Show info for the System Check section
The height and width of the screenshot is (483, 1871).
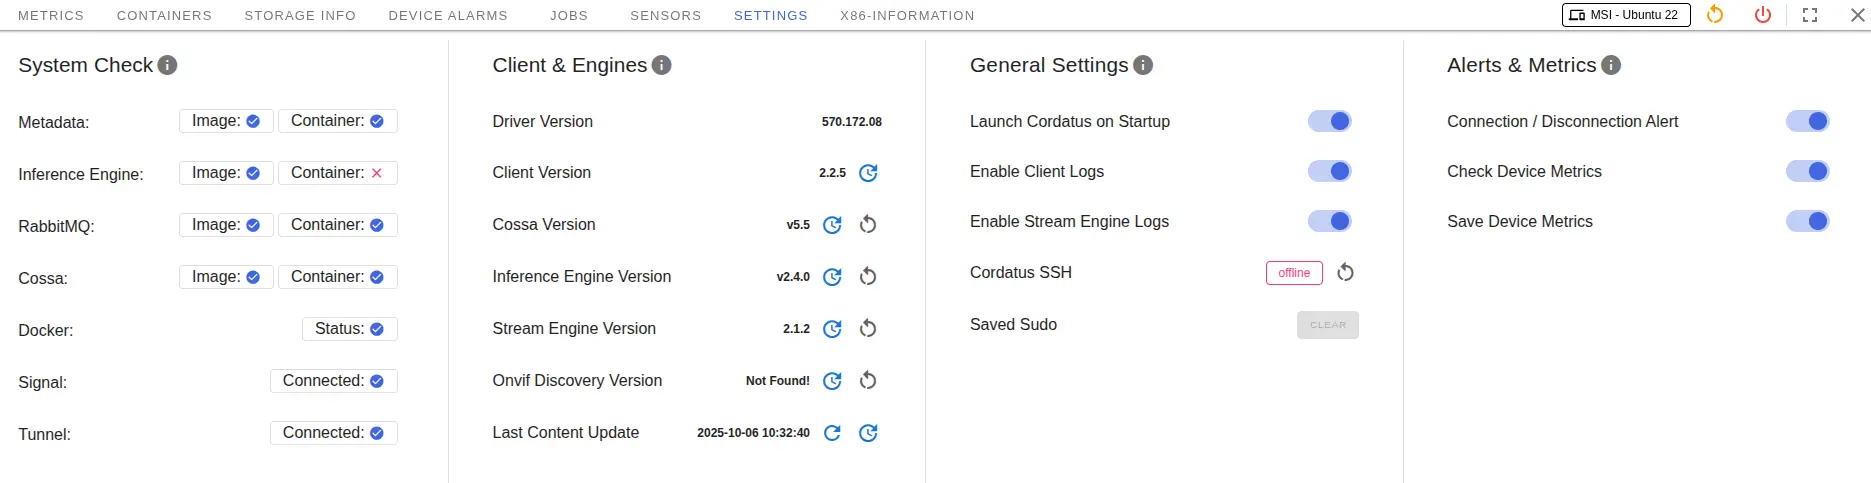(x=168, y=65)
